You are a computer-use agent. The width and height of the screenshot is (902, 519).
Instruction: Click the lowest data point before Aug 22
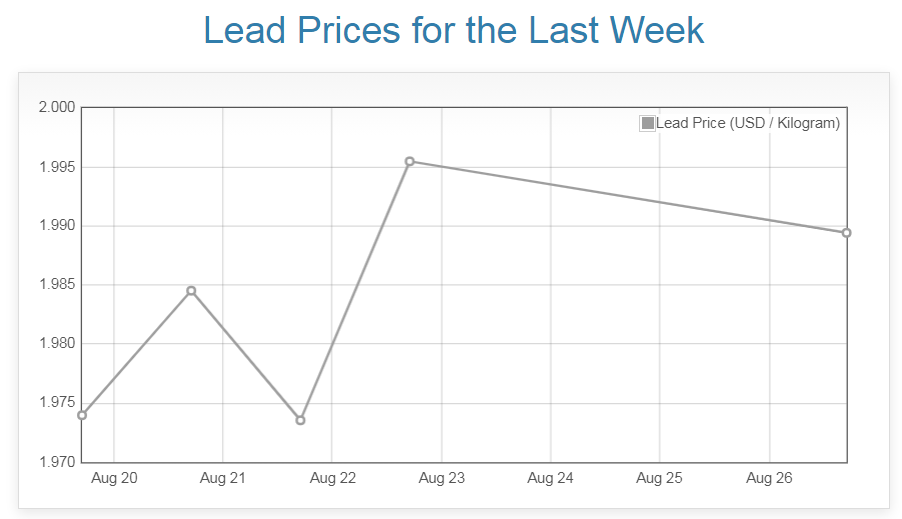tap(300, 420)
